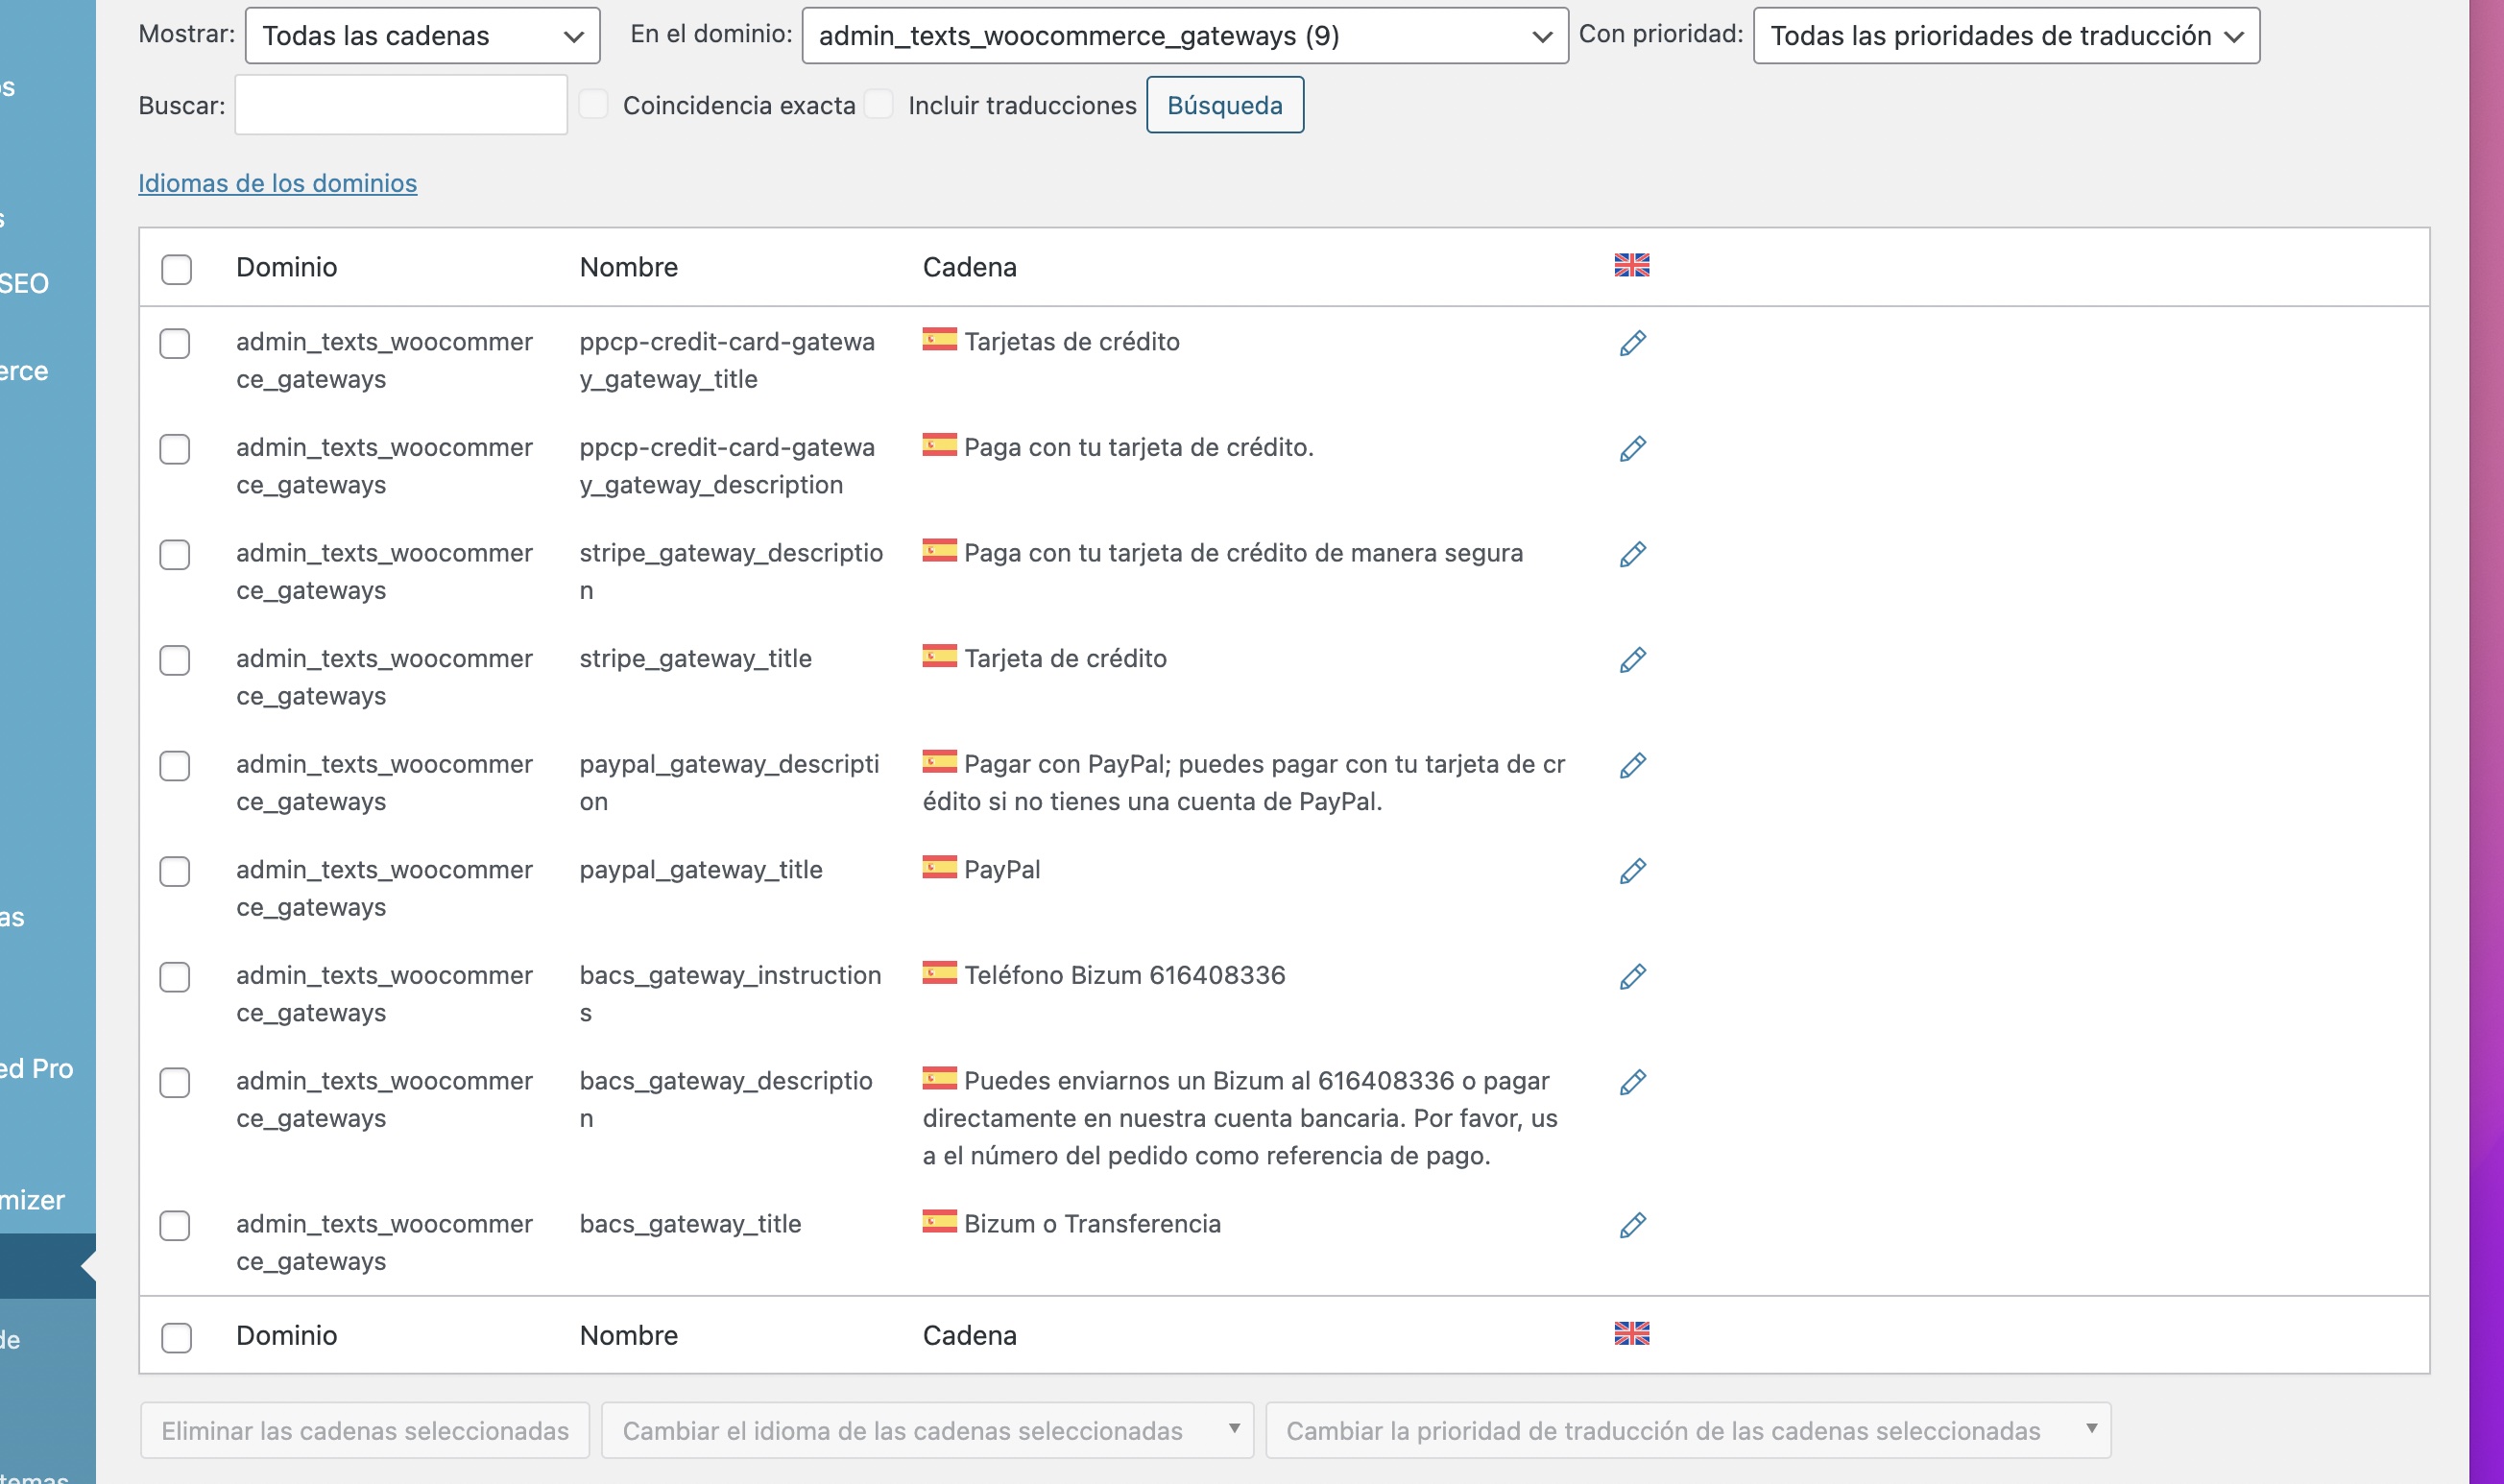The image size is (2504, 1484).
Task: Select all rows via header checkbox
Action: (176, 268)
